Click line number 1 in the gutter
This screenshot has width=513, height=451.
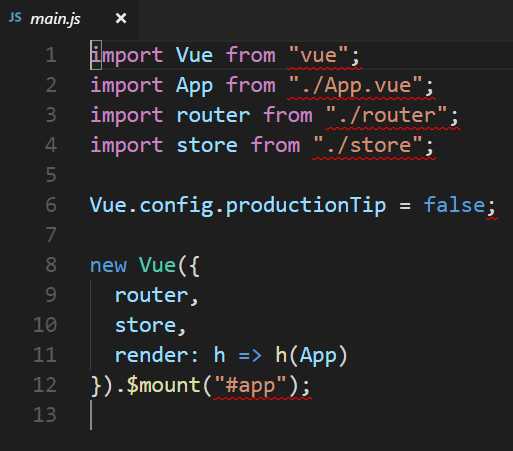click(51, 55)
